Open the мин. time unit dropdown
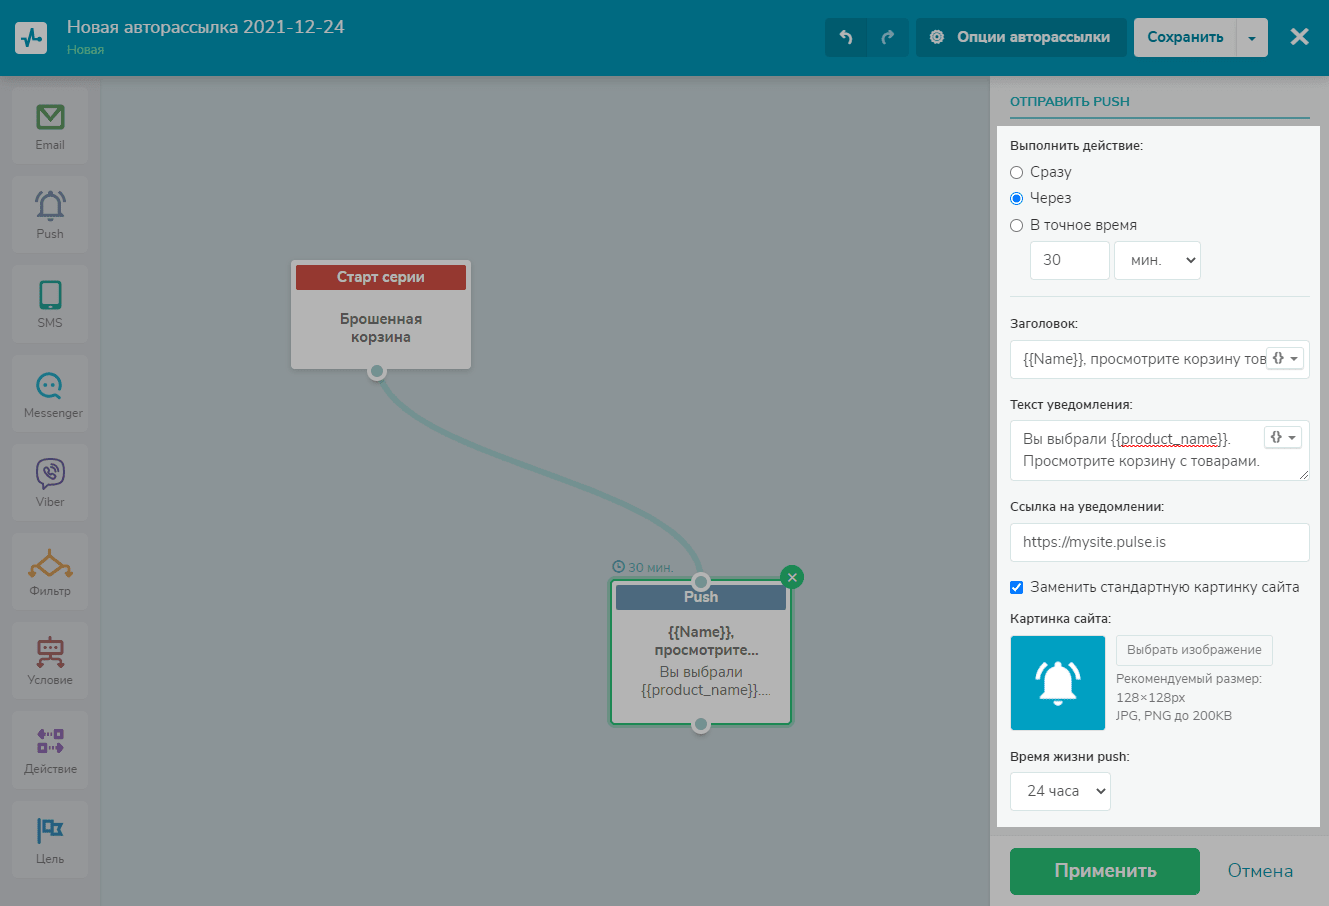The height and width of the screenshot is (906, 1329). coord(1157,260)
